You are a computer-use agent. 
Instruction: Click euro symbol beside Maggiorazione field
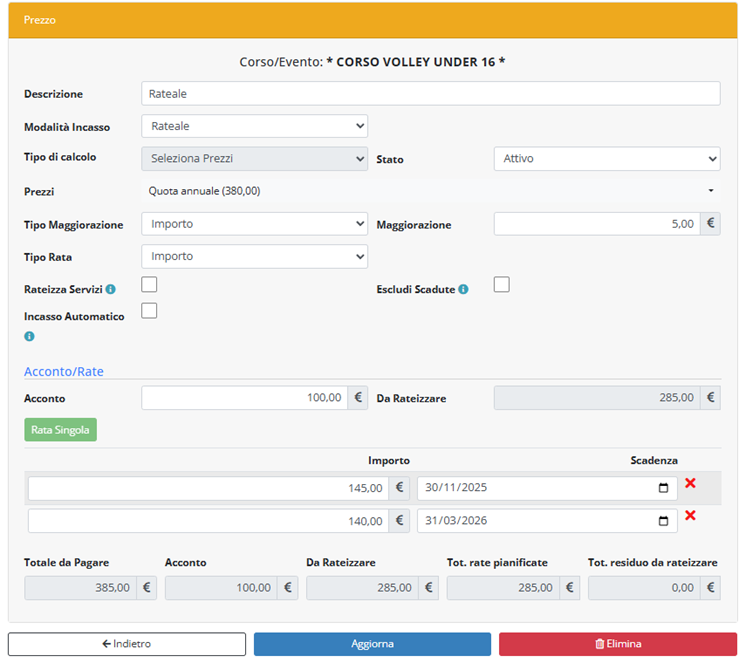point(709,224)
